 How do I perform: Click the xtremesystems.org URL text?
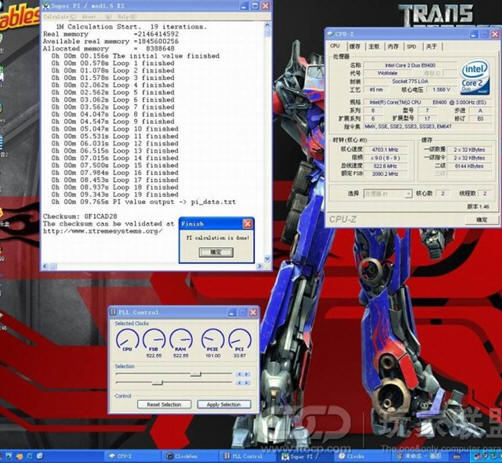point(102,231)
